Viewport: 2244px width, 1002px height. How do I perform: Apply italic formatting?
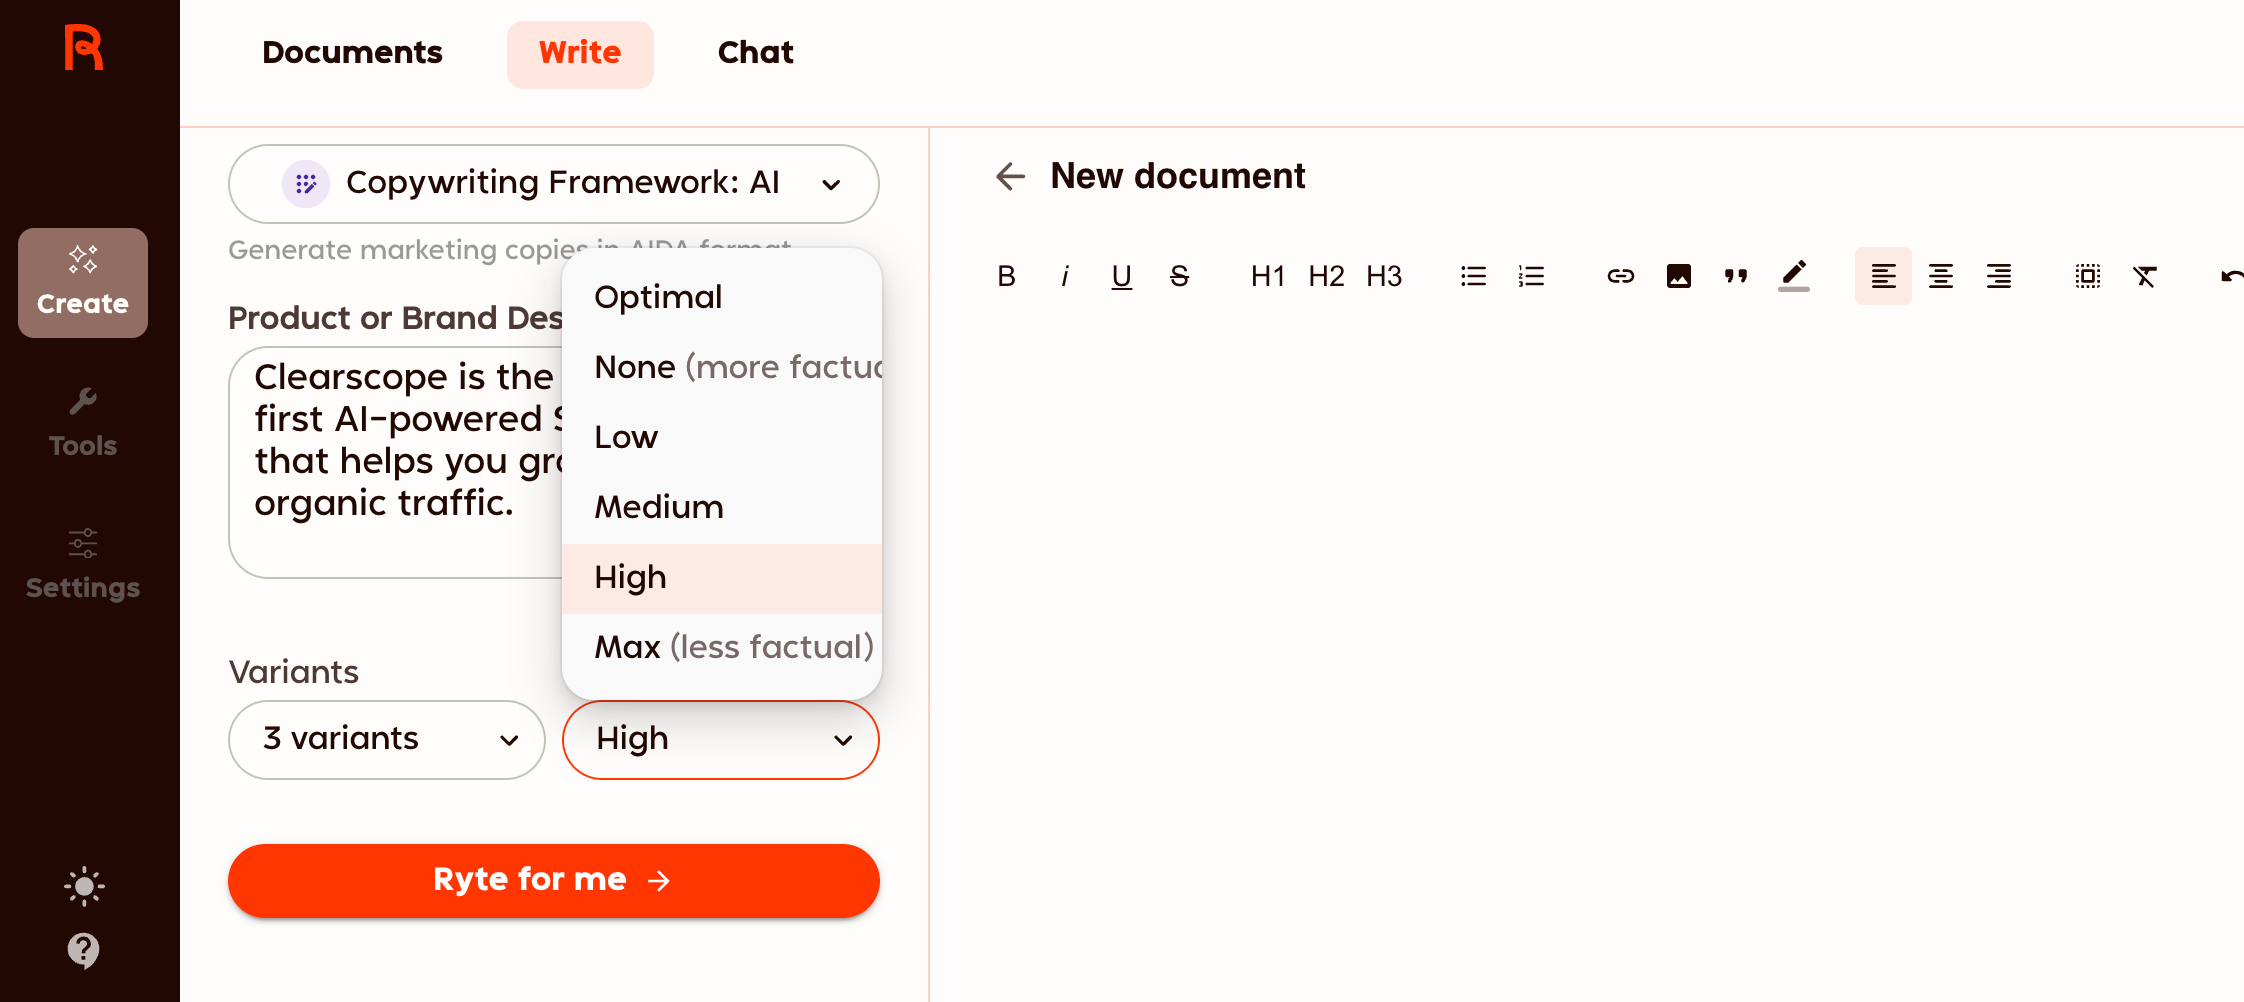tap(1065, 276)
